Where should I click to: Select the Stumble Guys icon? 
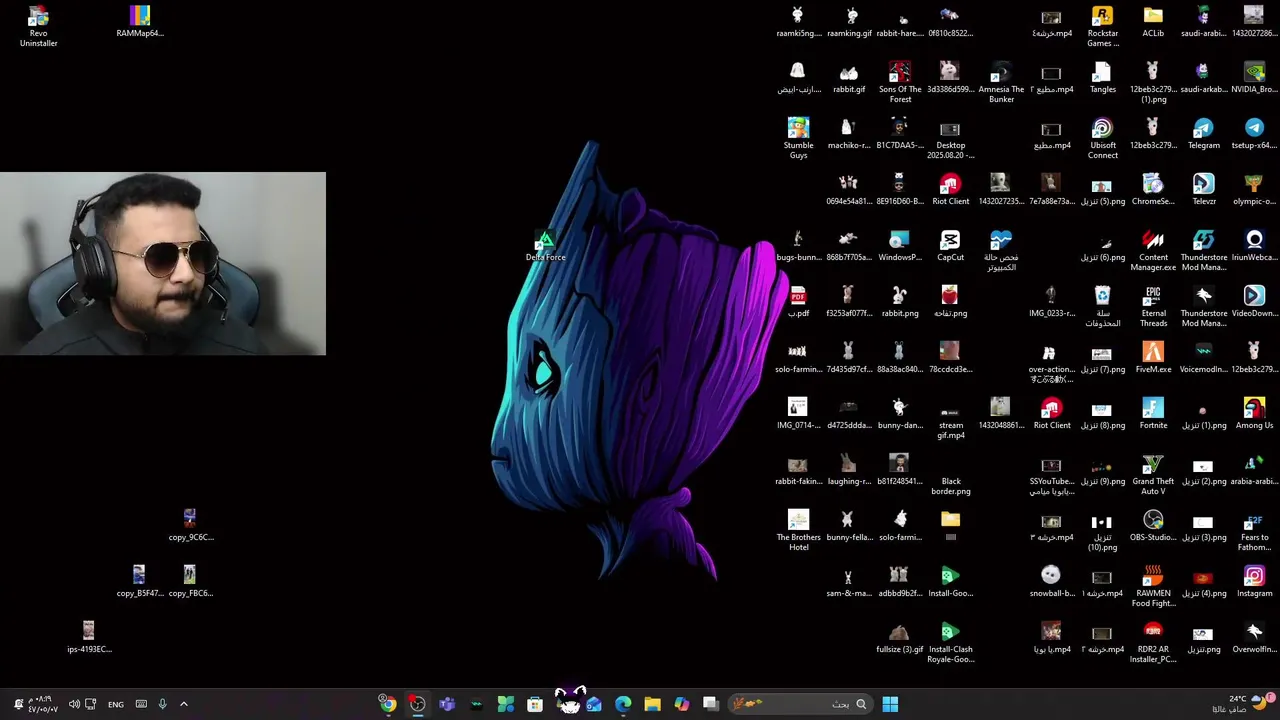798,138
